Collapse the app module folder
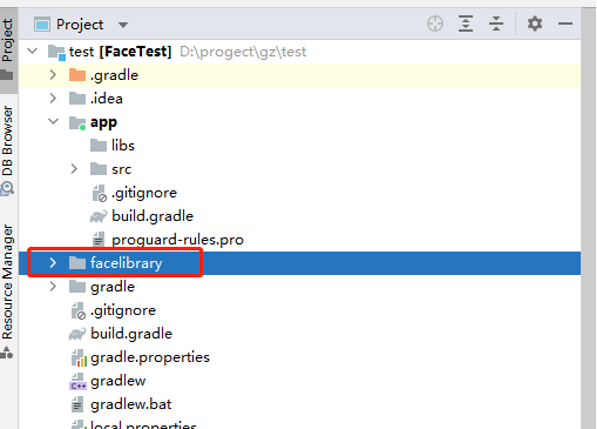This screenshot has width=597, height=429. tap(53, 122)
